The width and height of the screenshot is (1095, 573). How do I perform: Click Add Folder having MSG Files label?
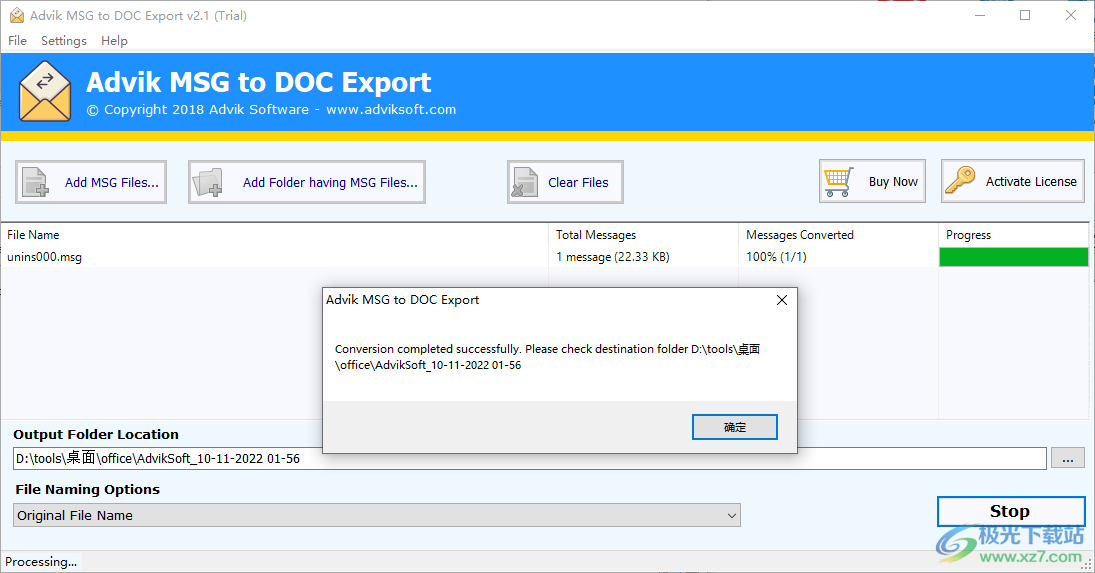pos(330,182)
